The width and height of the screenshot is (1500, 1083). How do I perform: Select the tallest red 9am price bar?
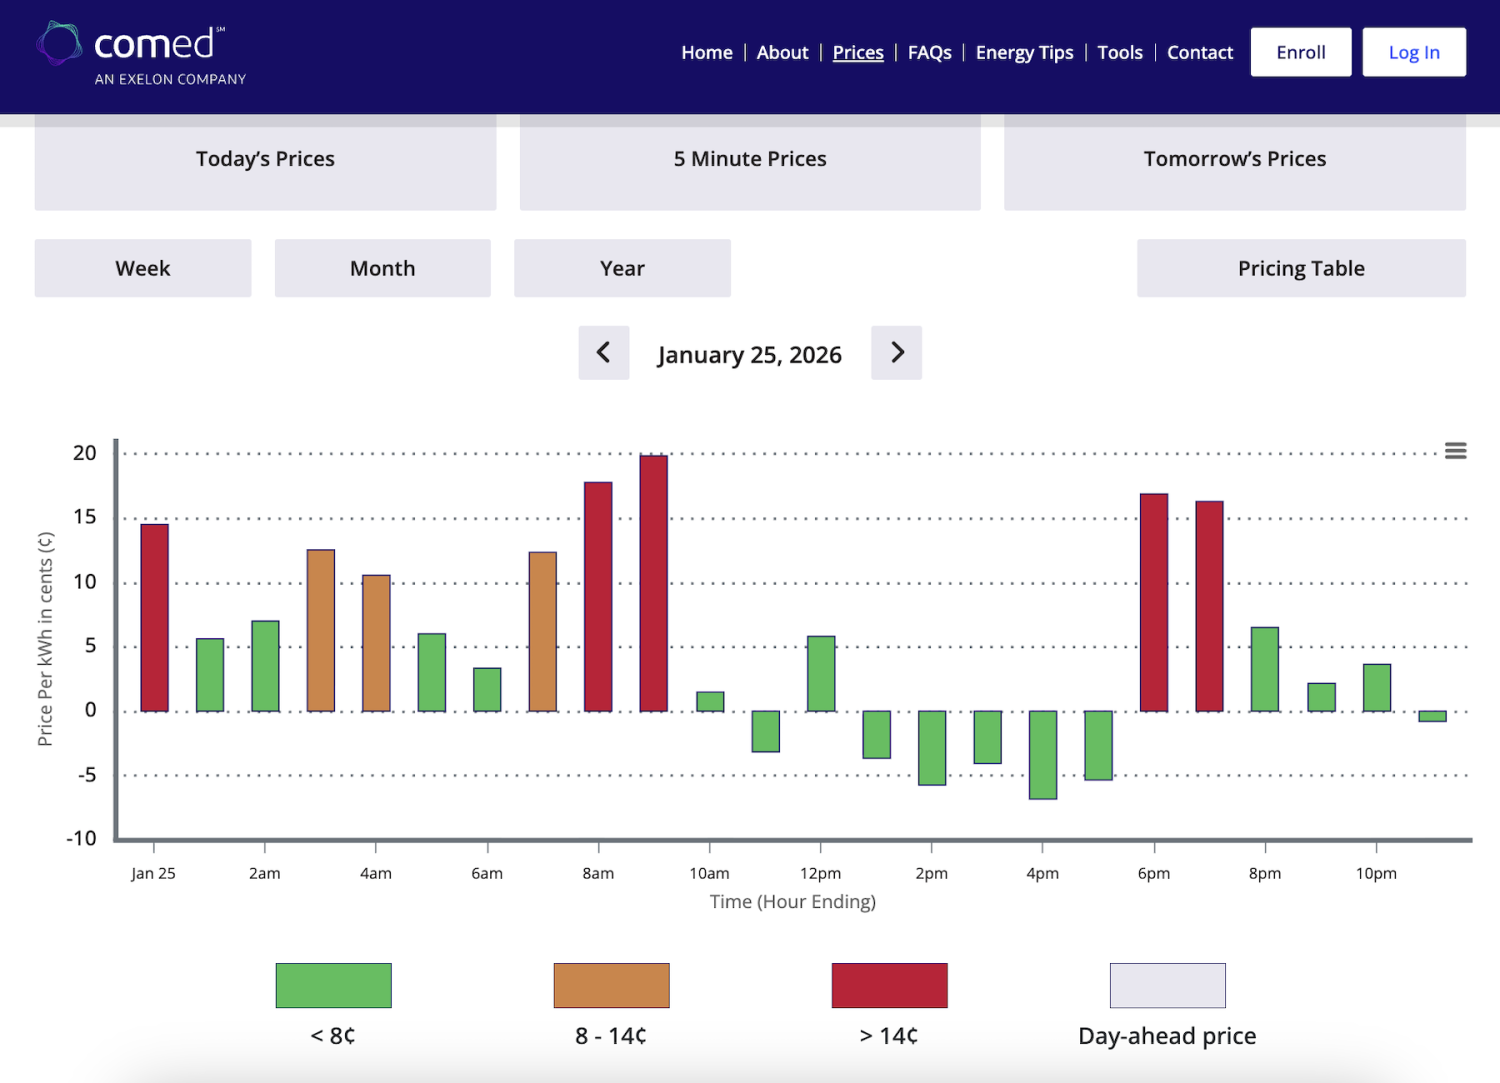pos(654,583)
